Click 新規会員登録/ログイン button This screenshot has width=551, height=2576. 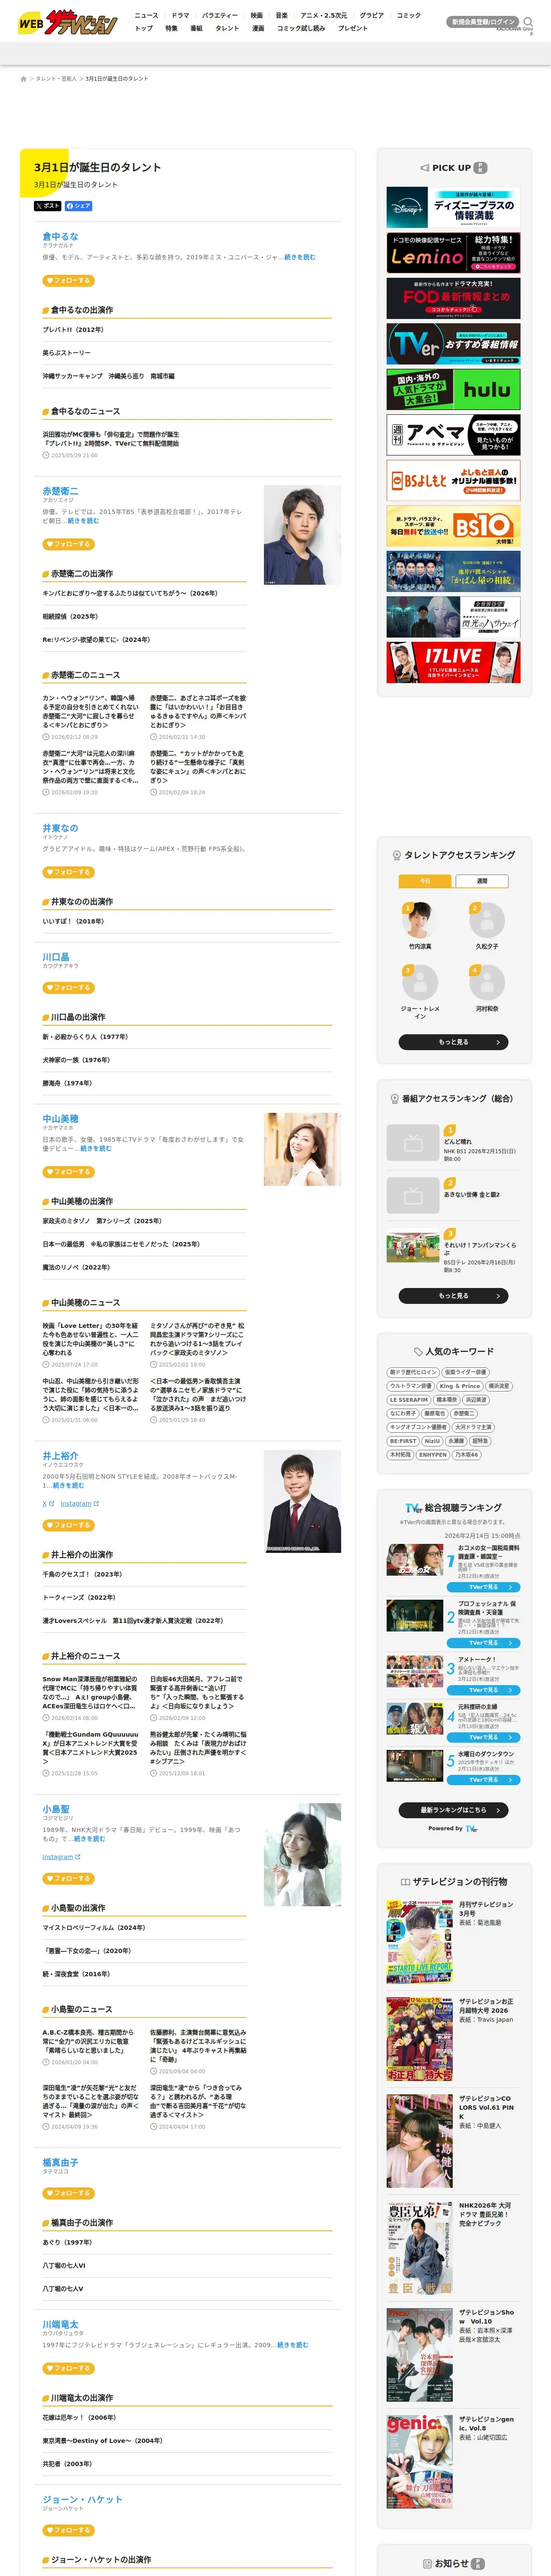(x=483, y=22)
